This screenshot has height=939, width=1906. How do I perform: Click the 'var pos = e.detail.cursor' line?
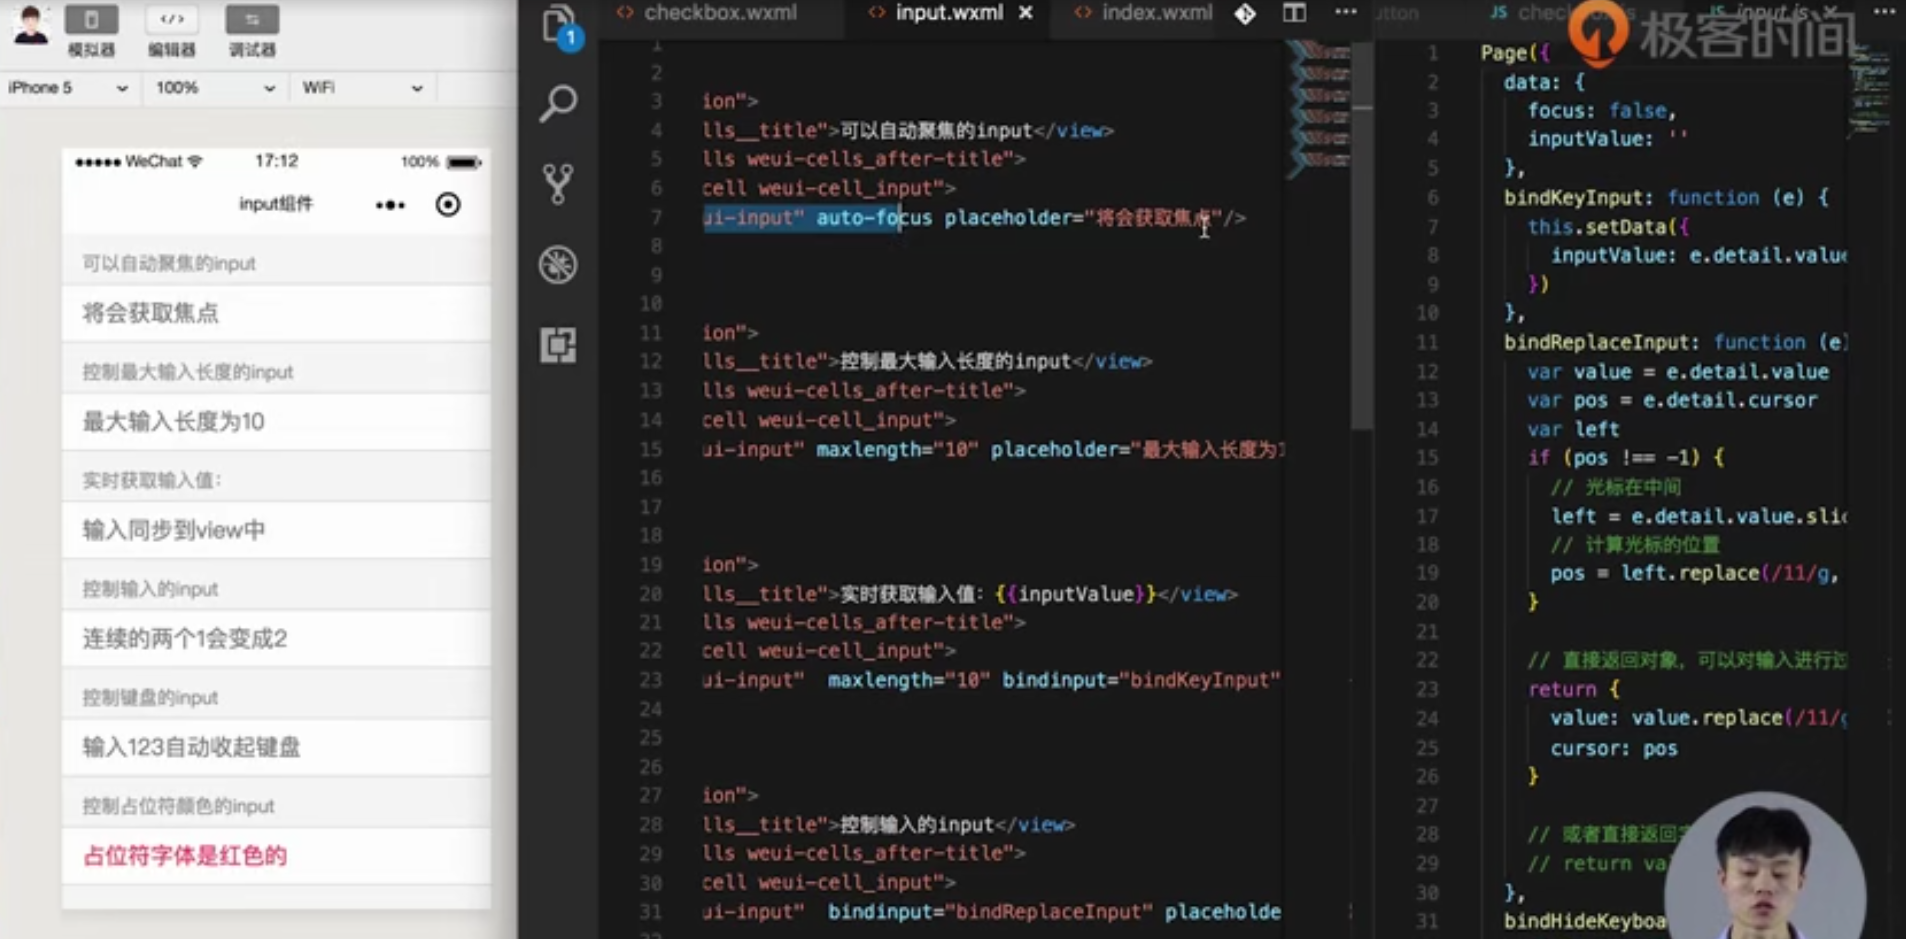click(1672, 400)
